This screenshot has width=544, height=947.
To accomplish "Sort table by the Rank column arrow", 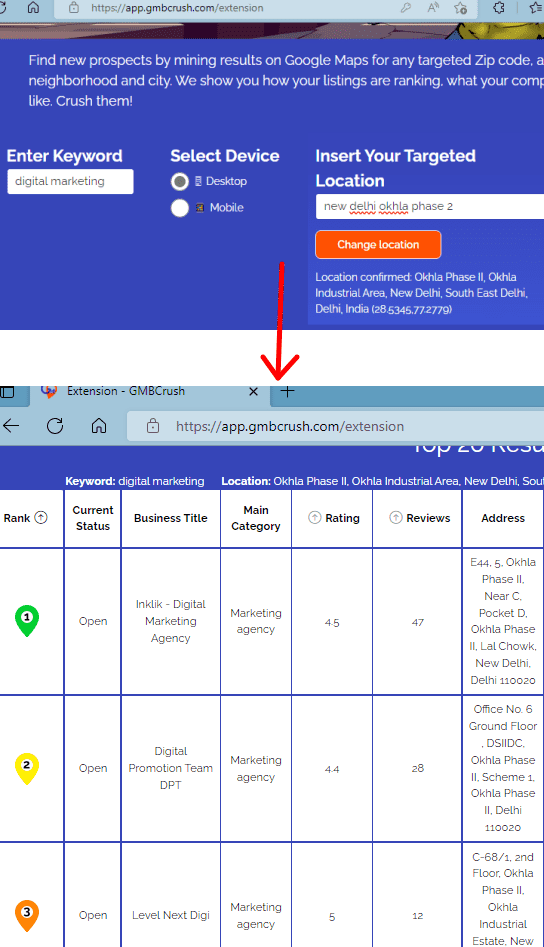I will click(x=41, y=518).
